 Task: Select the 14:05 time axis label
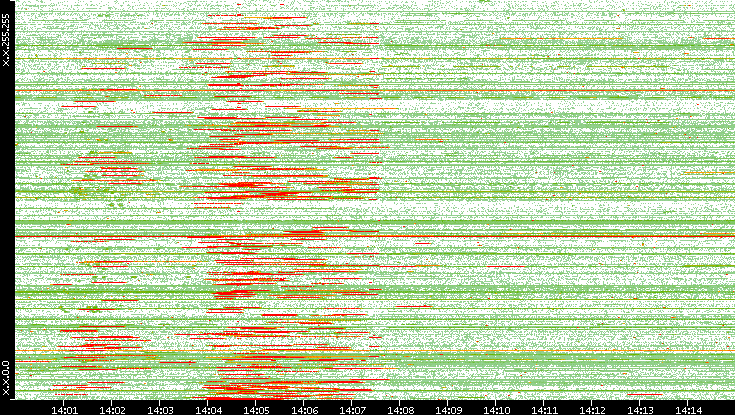point(255,410)
